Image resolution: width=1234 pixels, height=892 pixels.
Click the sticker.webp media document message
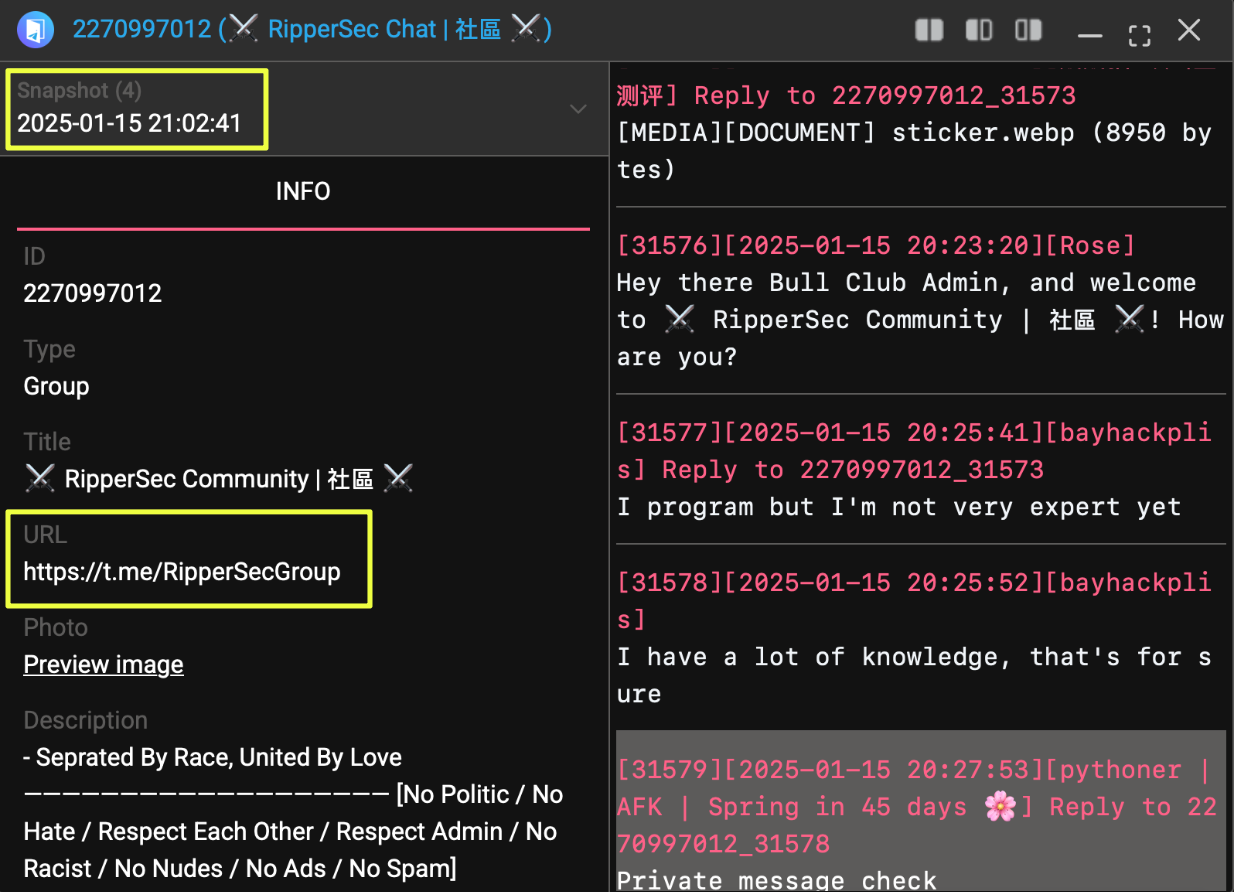[x=914, y=150]
